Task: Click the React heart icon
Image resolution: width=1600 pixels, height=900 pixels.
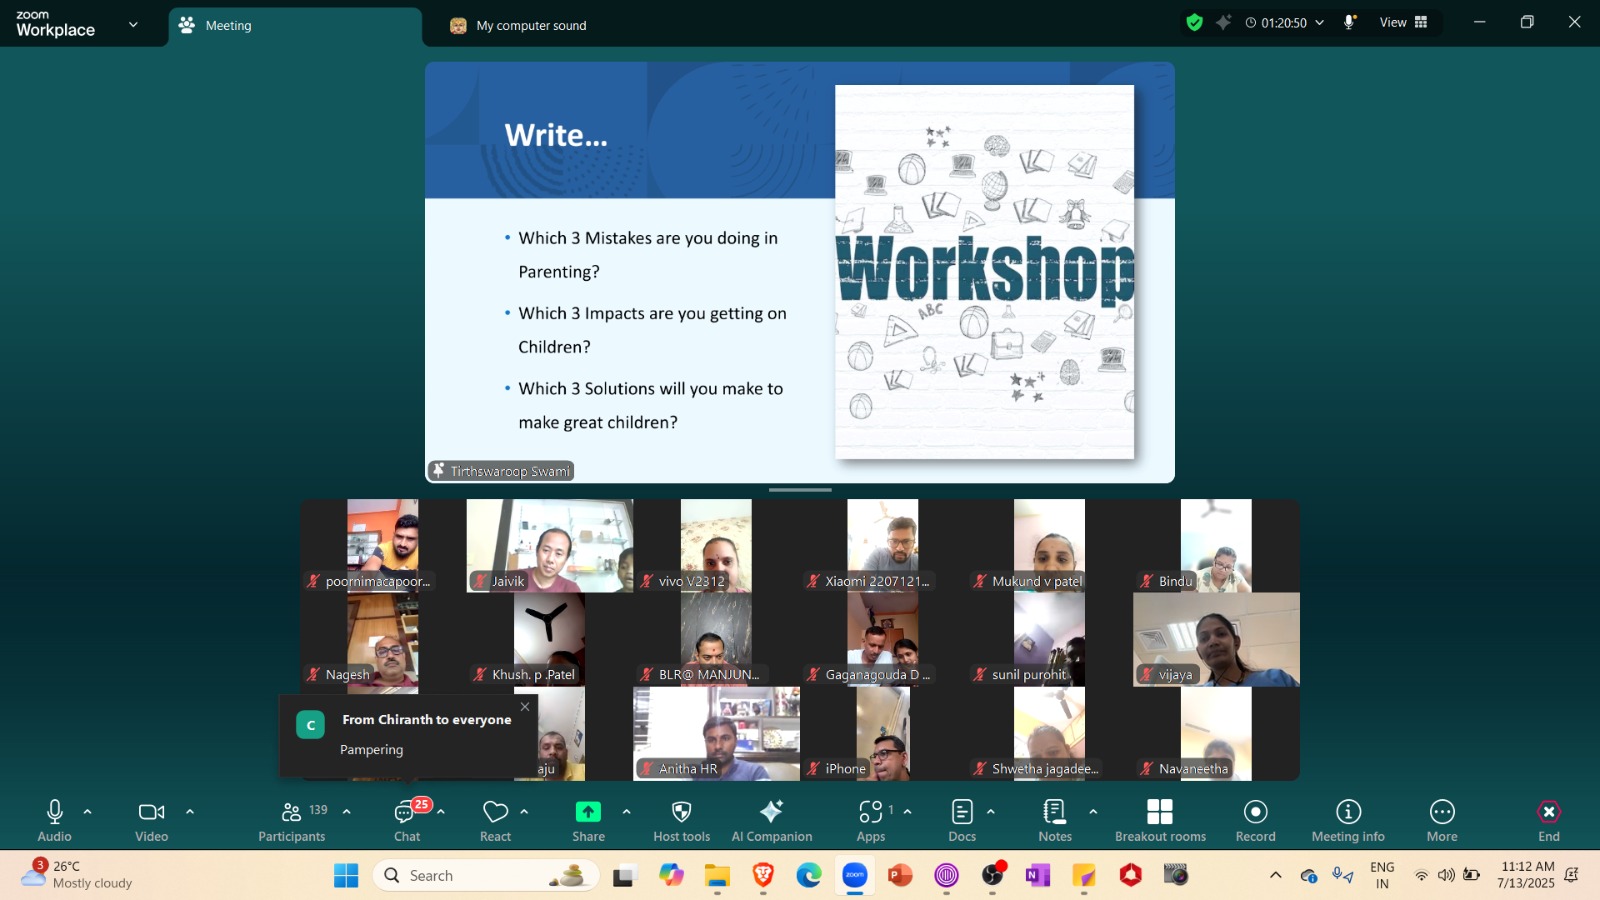Action: [x=495, y=813]
